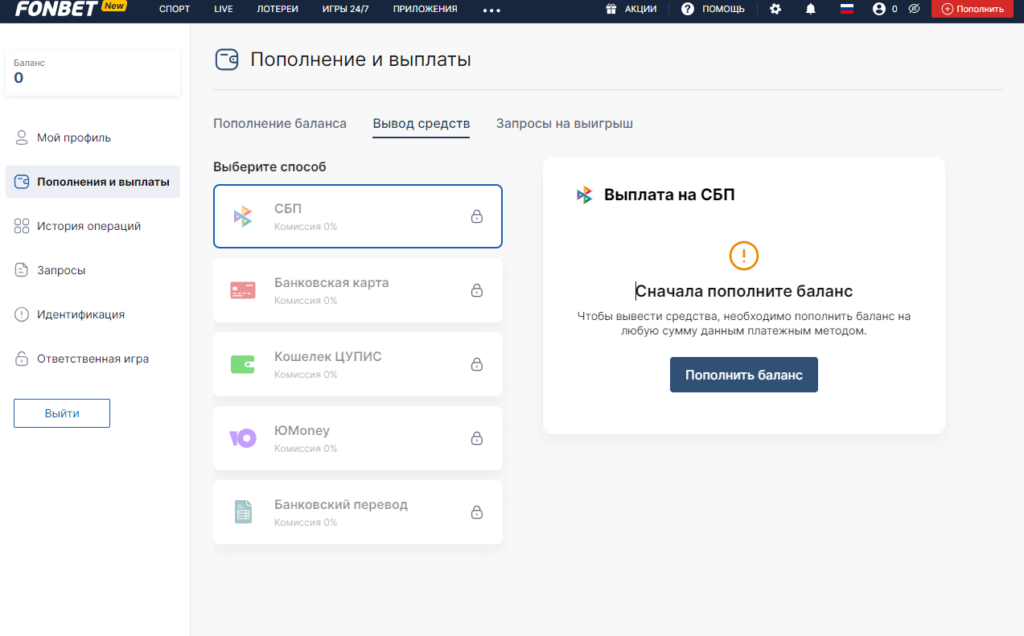Click the user account avatar icon
1024x636 pixels.
pyautogui.click(x=879, y=9)
